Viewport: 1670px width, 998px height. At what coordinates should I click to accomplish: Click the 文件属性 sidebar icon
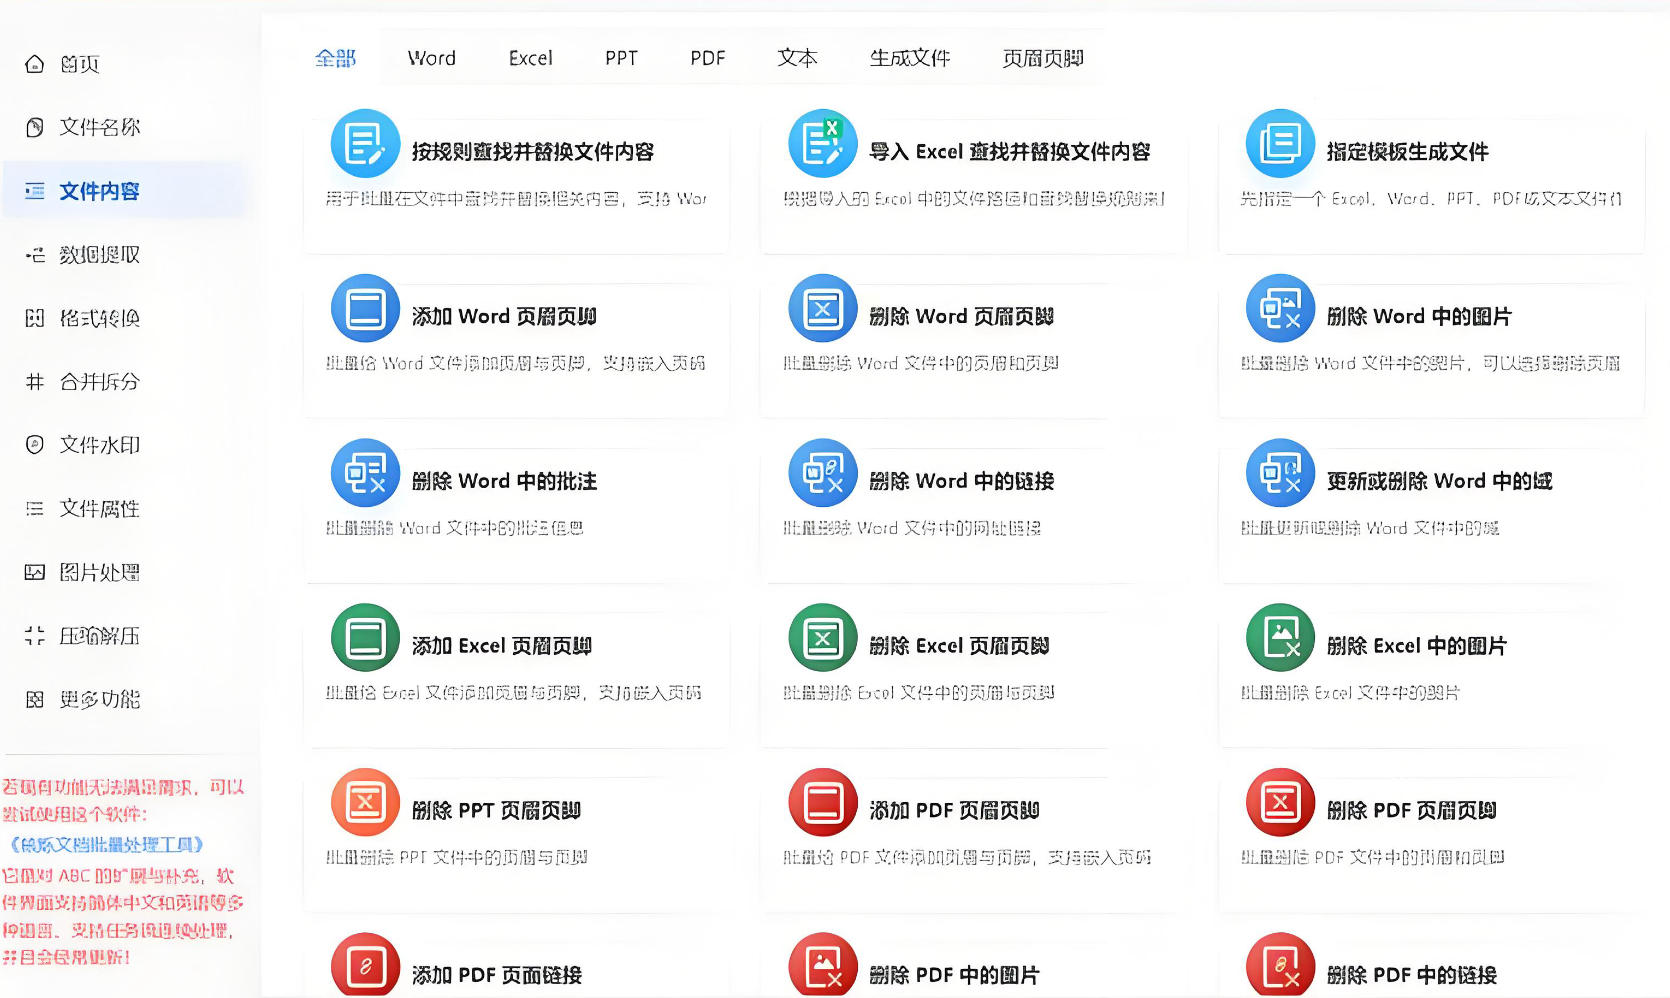35,509
